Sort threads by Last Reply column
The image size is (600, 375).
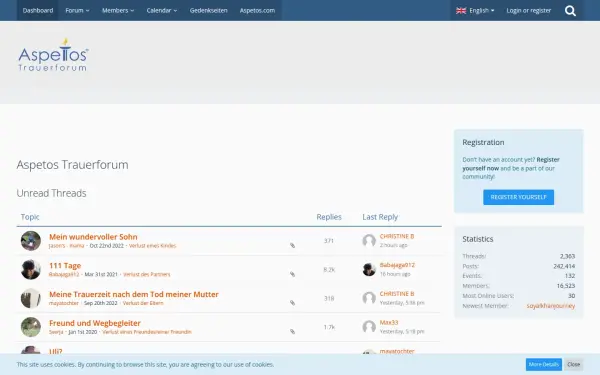pyautogui.click(x=380, y=217)
